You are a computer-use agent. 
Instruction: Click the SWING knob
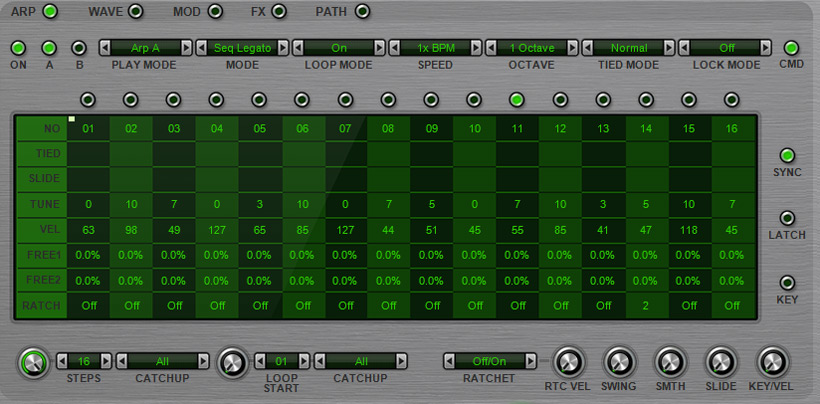click(x=619, y=361)
